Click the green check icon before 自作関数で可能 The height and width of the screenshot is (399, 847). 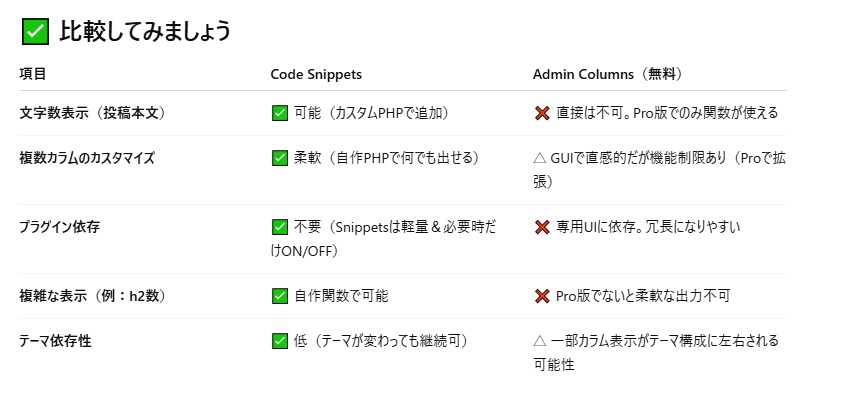click(280, 296)
